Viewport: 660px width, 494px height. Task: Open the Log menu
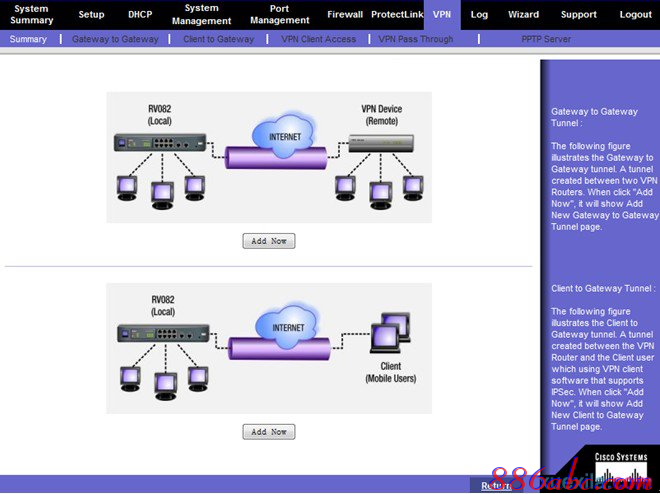(479, 15)
